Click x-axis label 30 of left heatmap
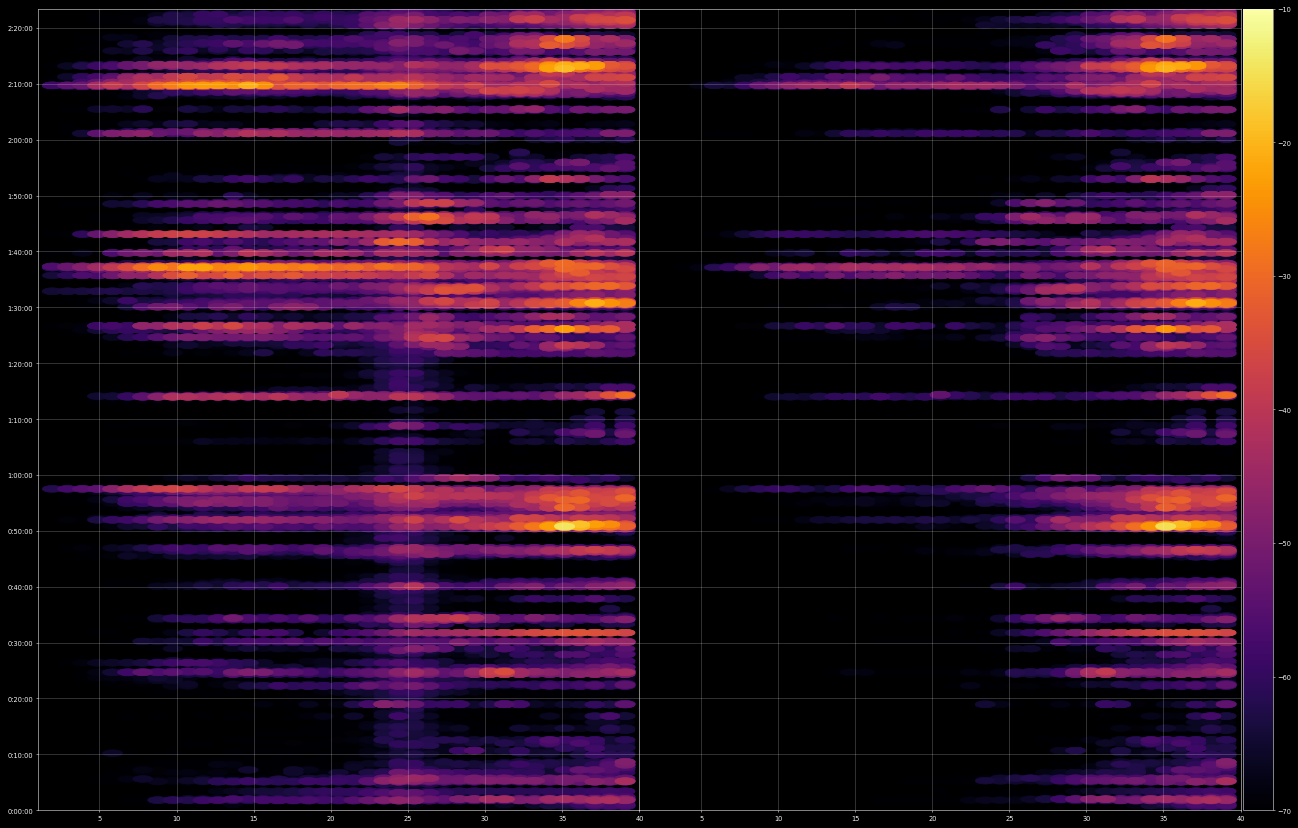The image size is (1298, 828). tap(485, 819)
